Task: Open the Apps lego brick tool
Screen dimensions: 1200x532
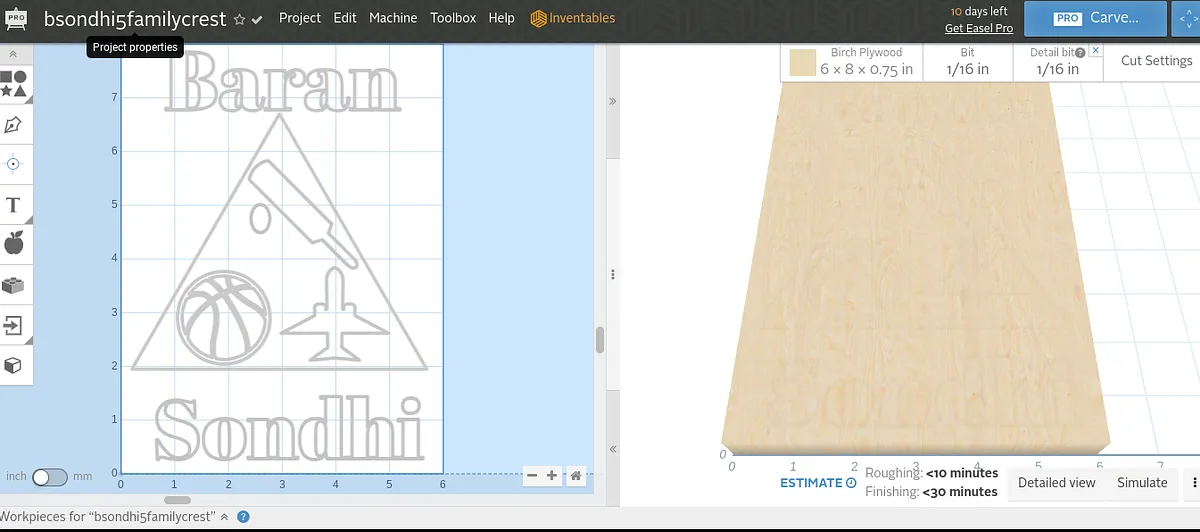Action: pos(14,285)
